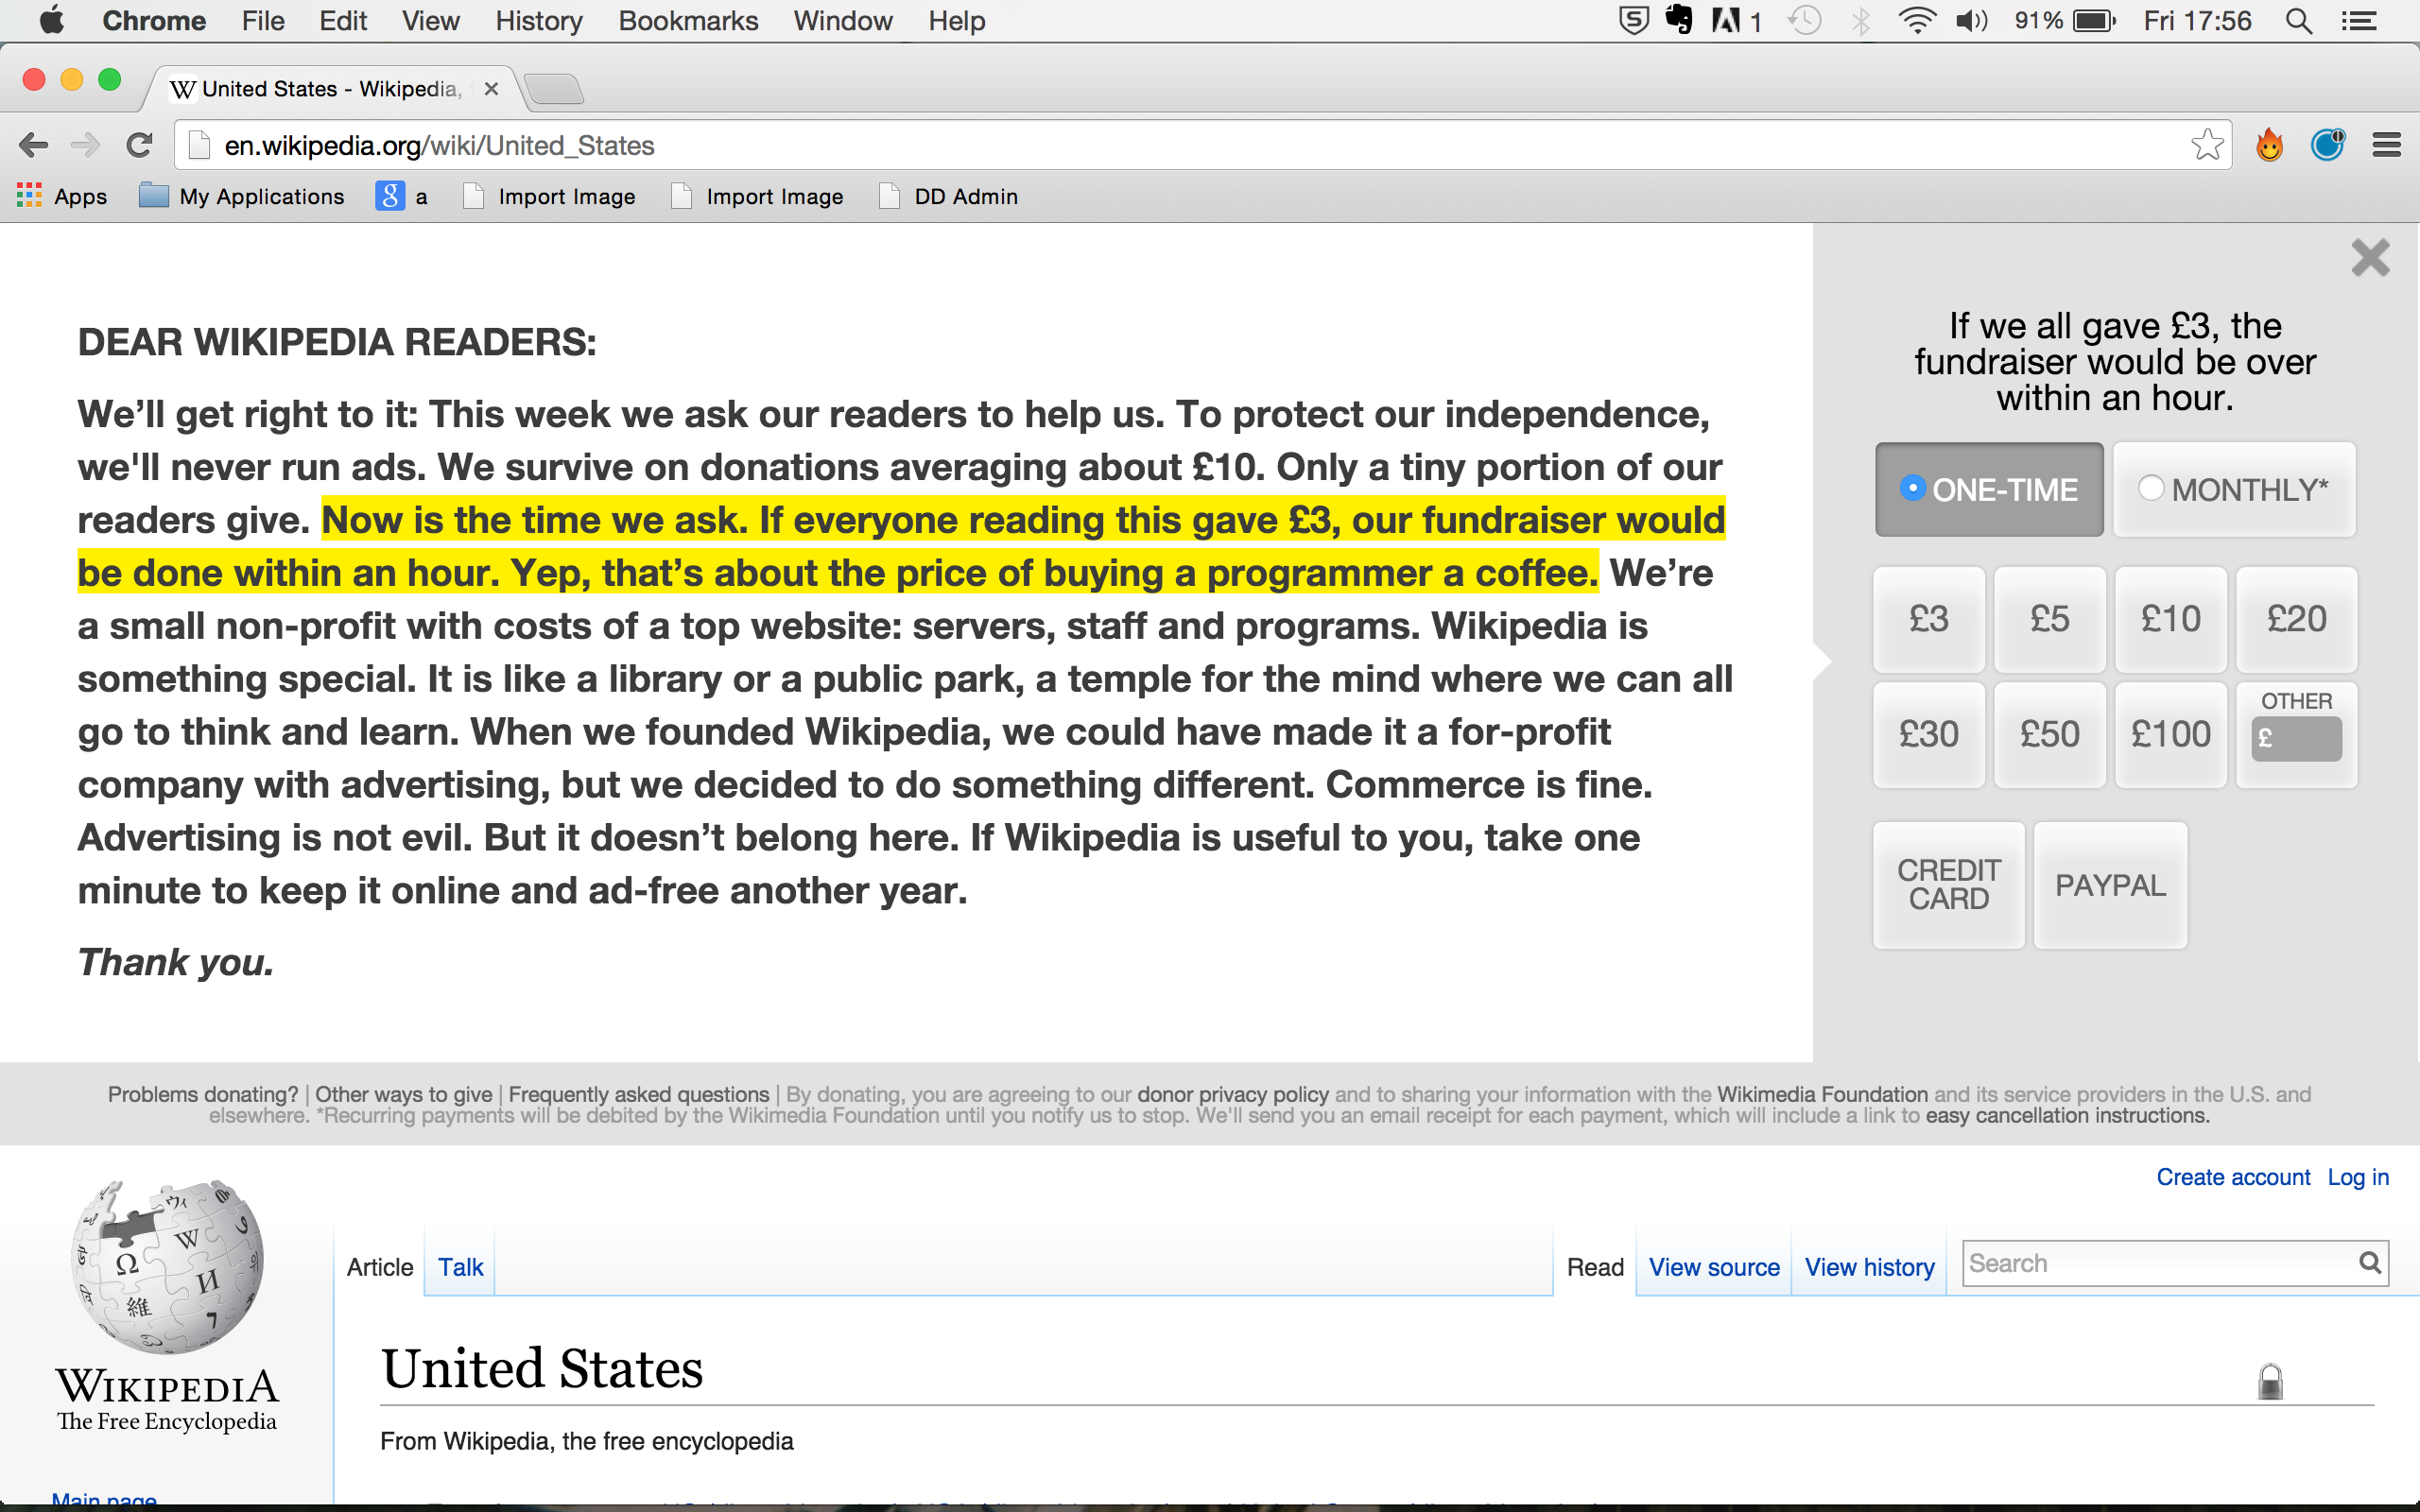Open Spotlight search in menu bar
The height and width of the screenshot is (1512, 2420).
click(x=2299, y=21)
